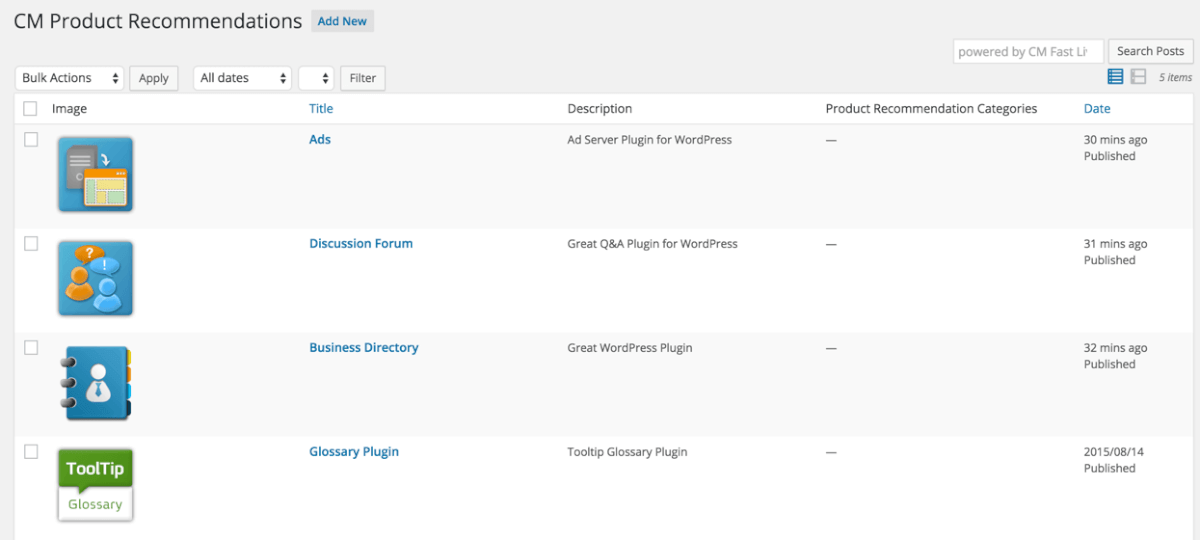Switch to list view icon

pos(1115,77)
